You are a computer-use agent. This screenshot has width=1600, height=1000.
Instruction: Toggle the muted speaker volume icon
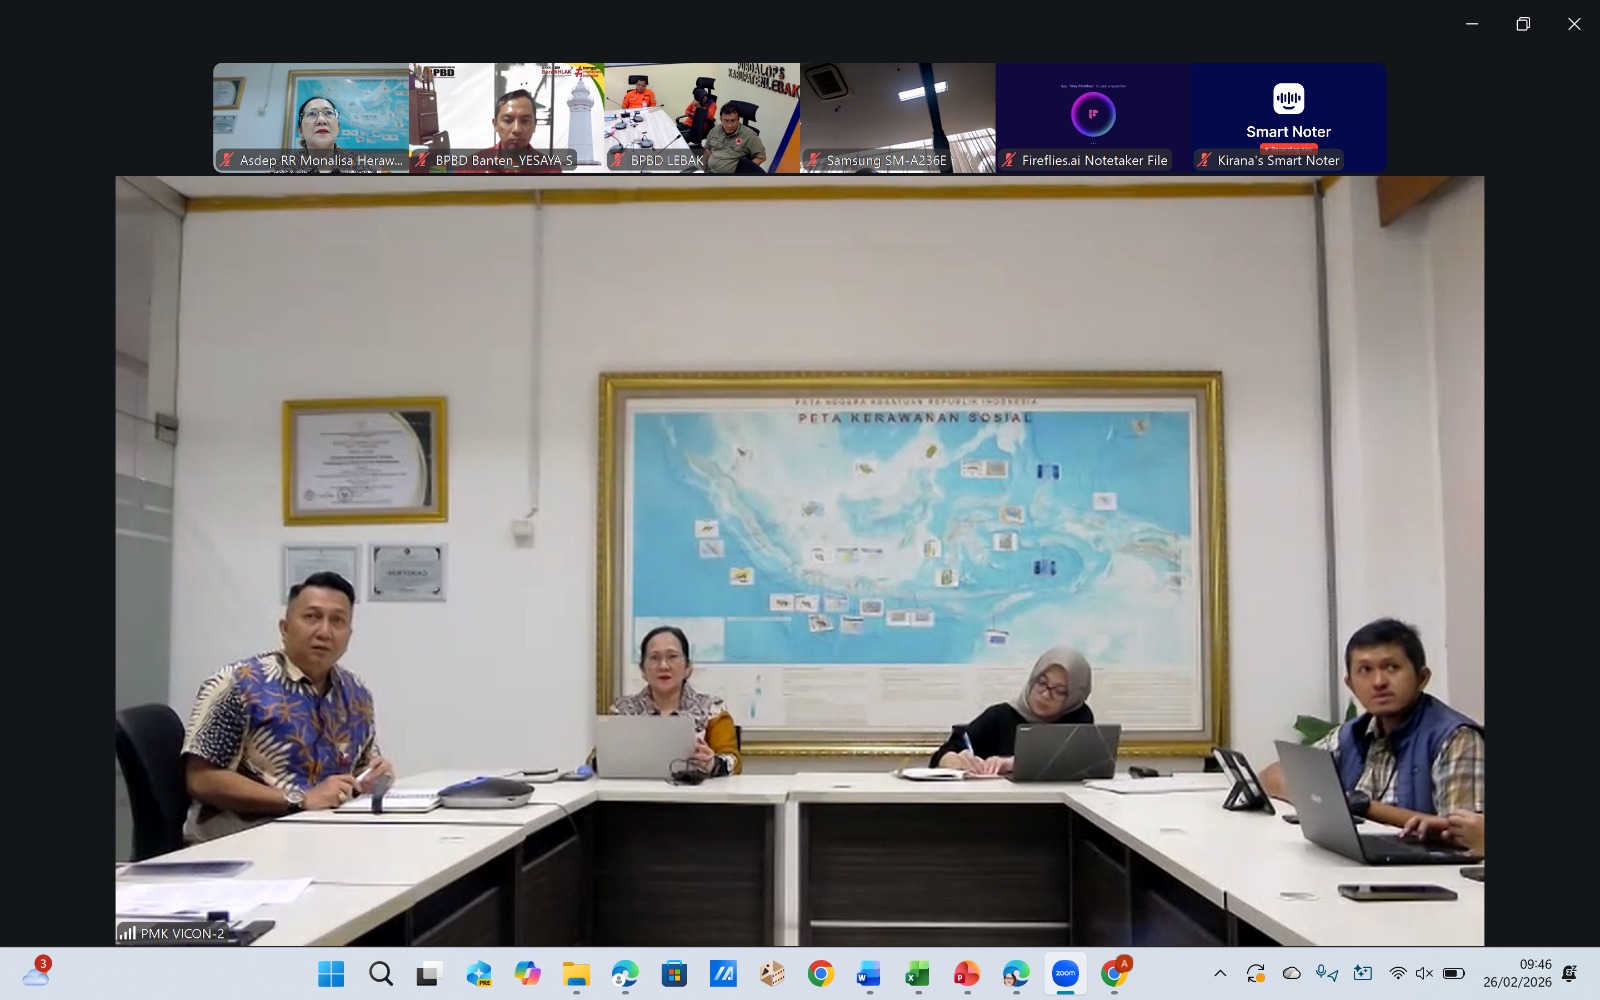(1425, 973)
